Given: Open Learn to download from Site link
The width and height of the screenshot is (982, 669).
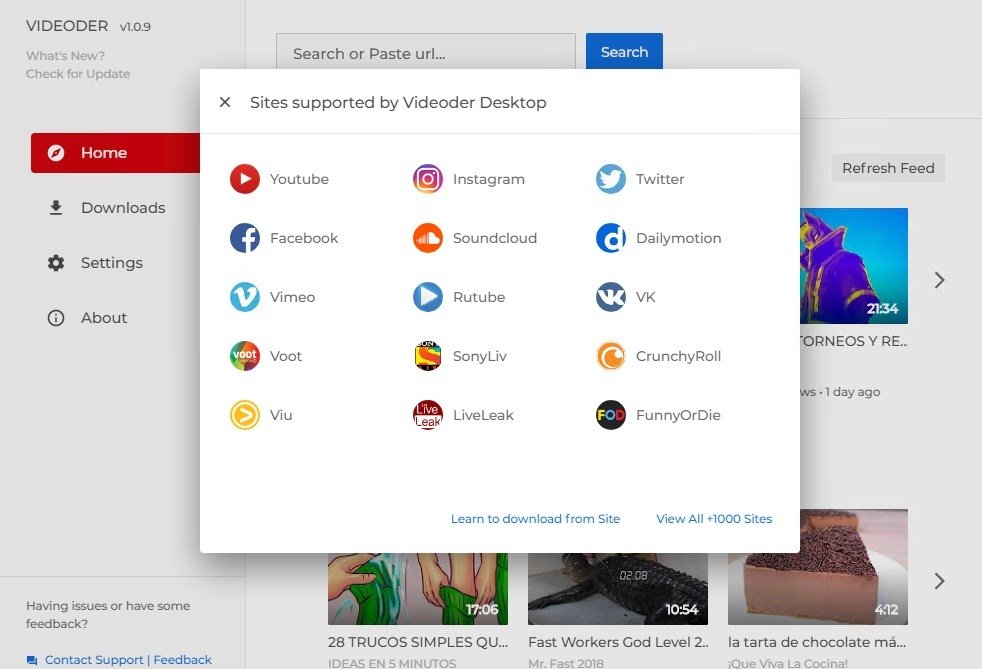Looking at the screenshot, I should click(535, 519).
